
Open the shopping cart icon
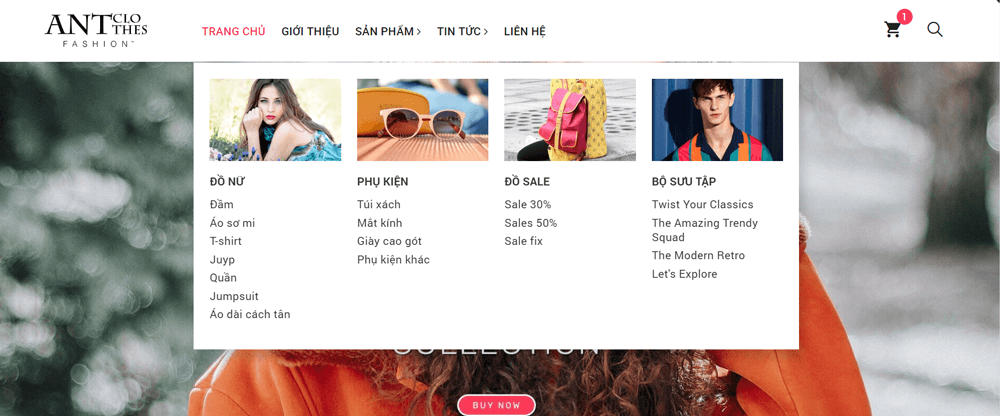892,30
